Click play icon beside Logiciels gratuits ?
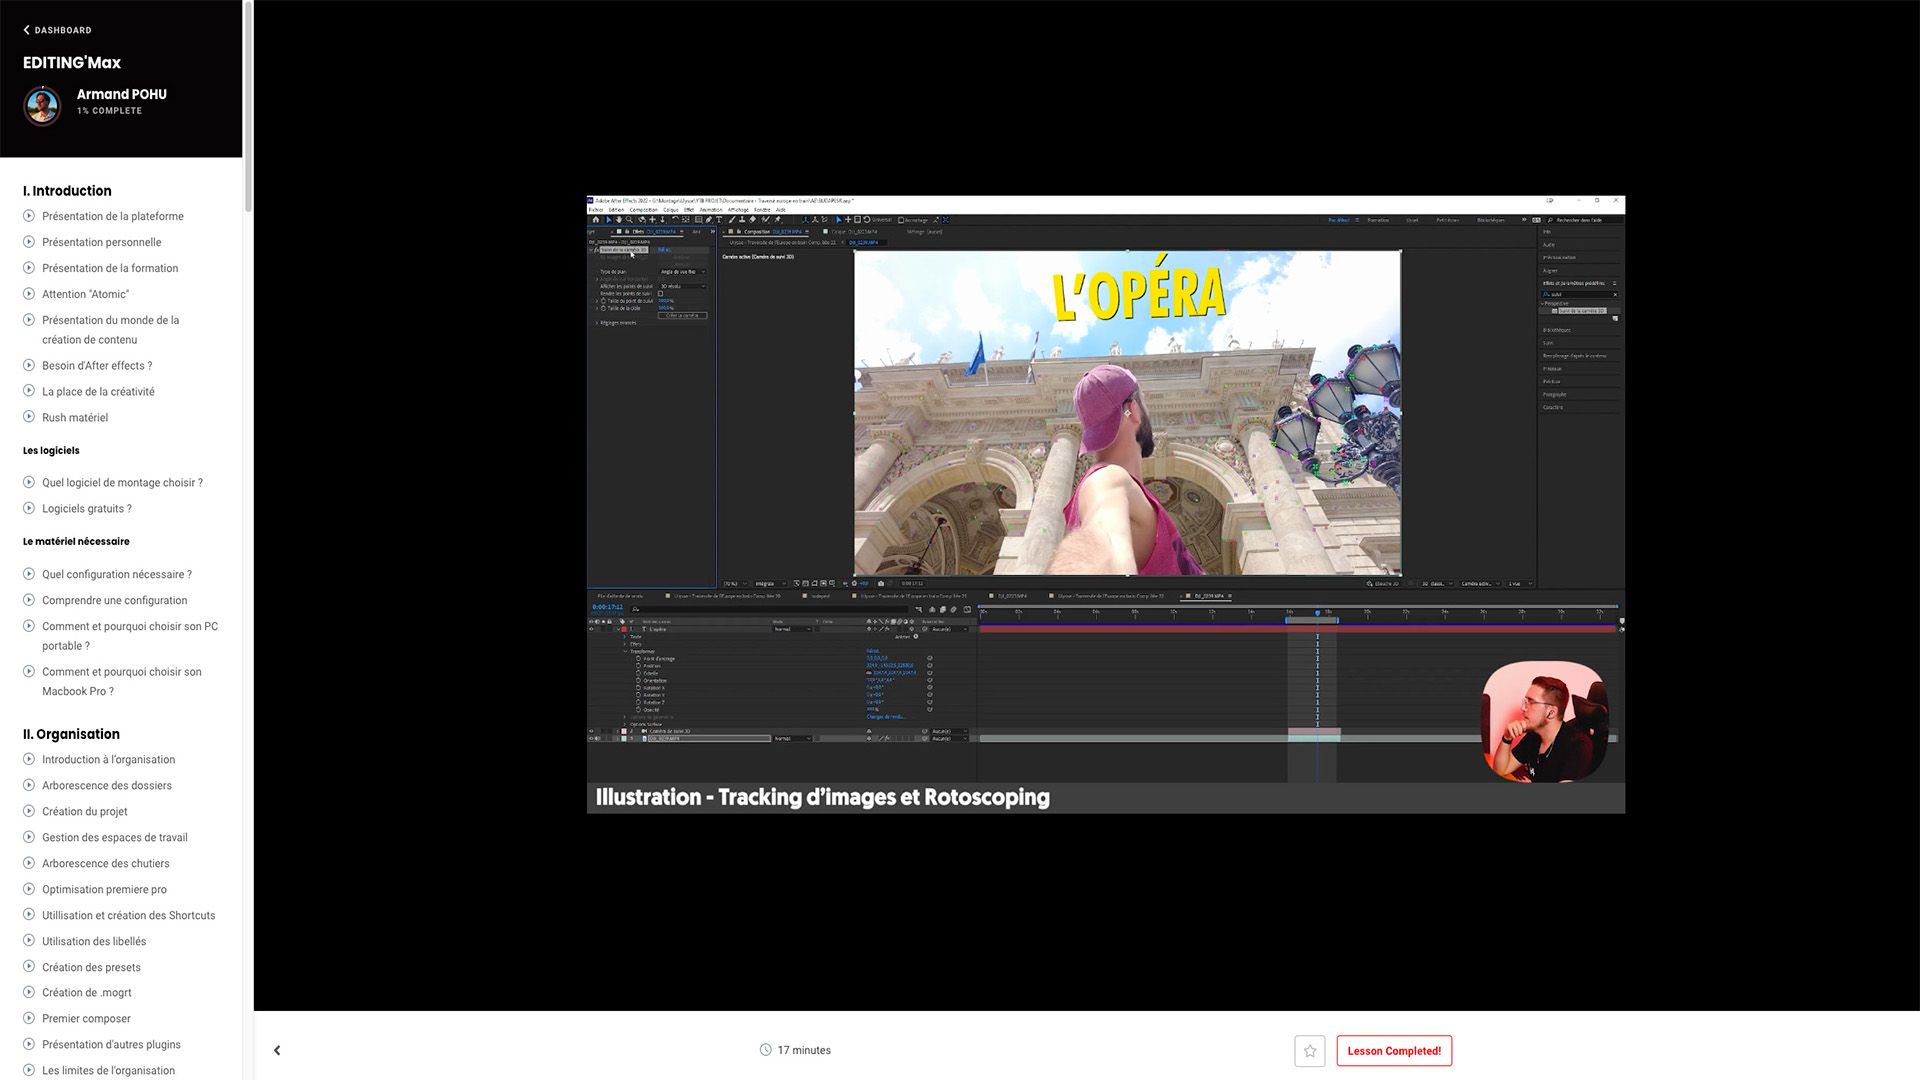 click(x=29, y=508)
